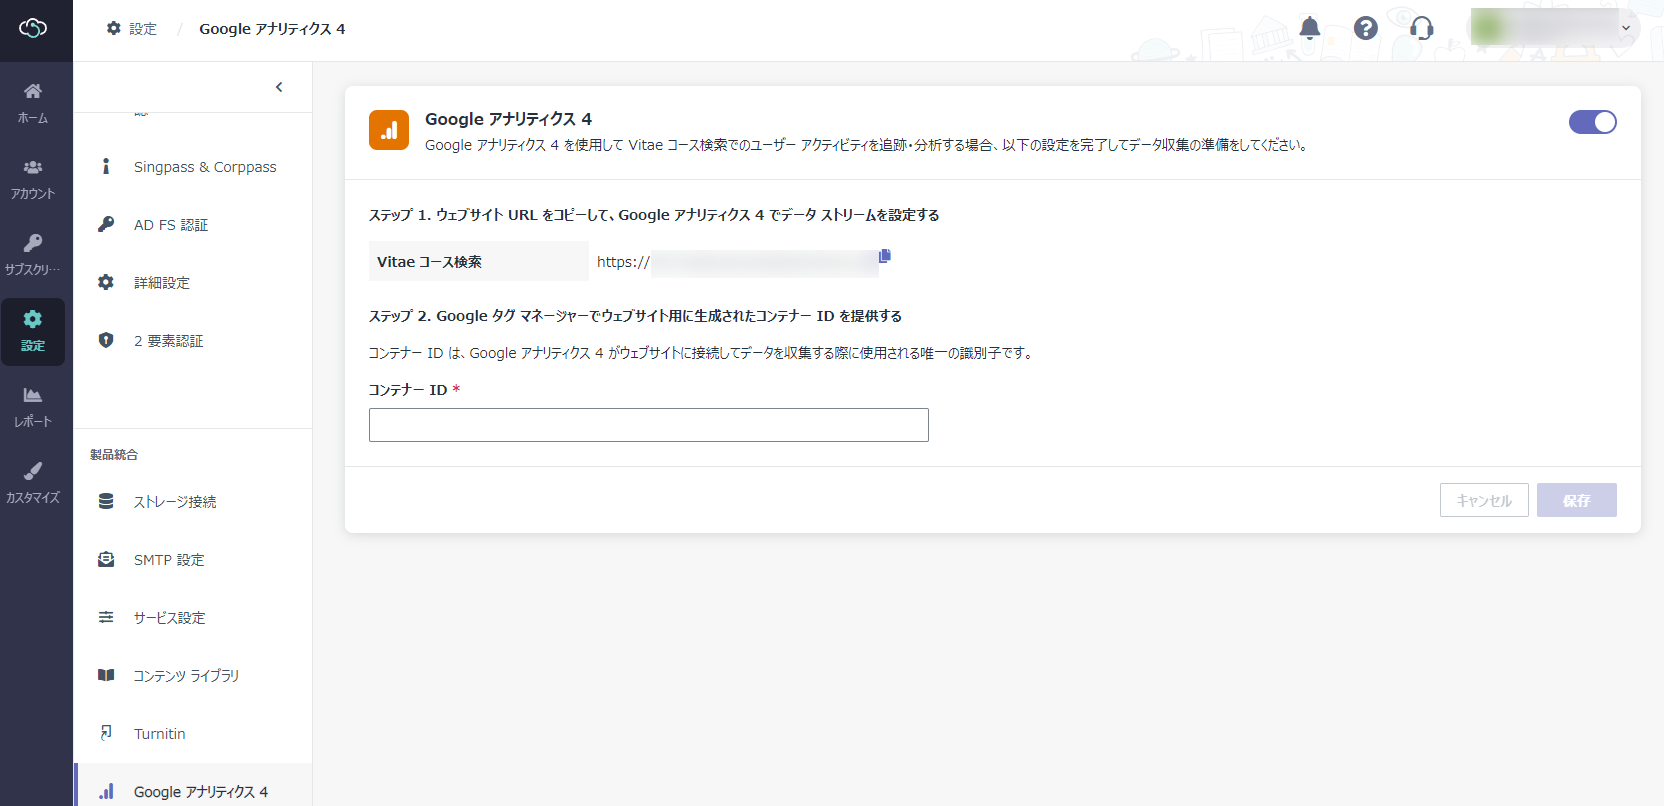Open Turnitin menu item
Viewport: 1664px width, 806px height.
click(x=193, y=734)
